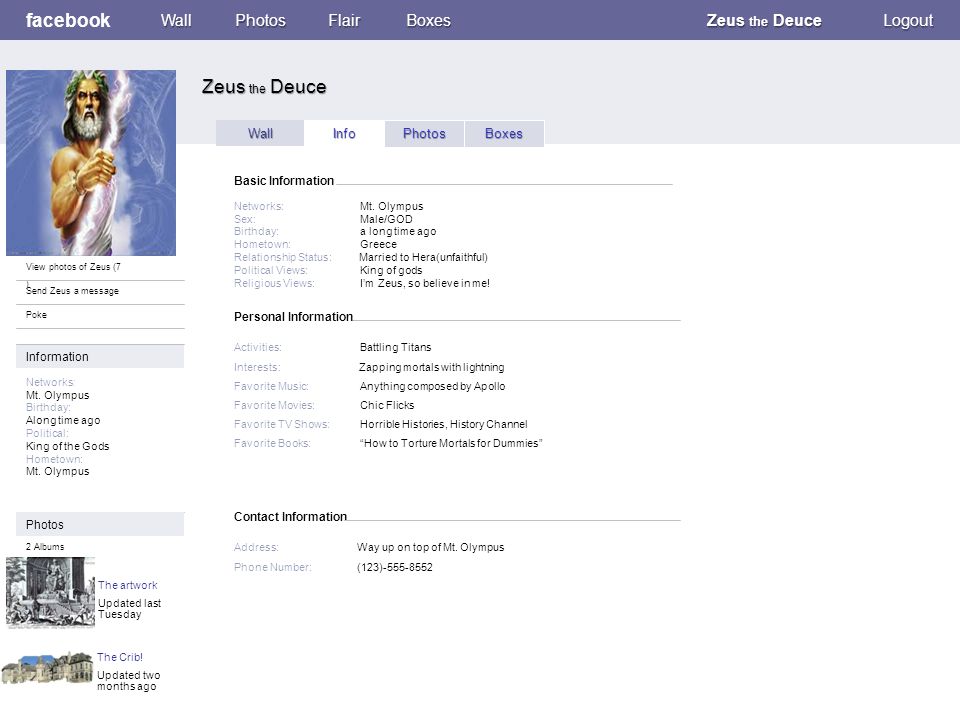Click the Logout link
960x720 pixels.
(x=907, y=20)
